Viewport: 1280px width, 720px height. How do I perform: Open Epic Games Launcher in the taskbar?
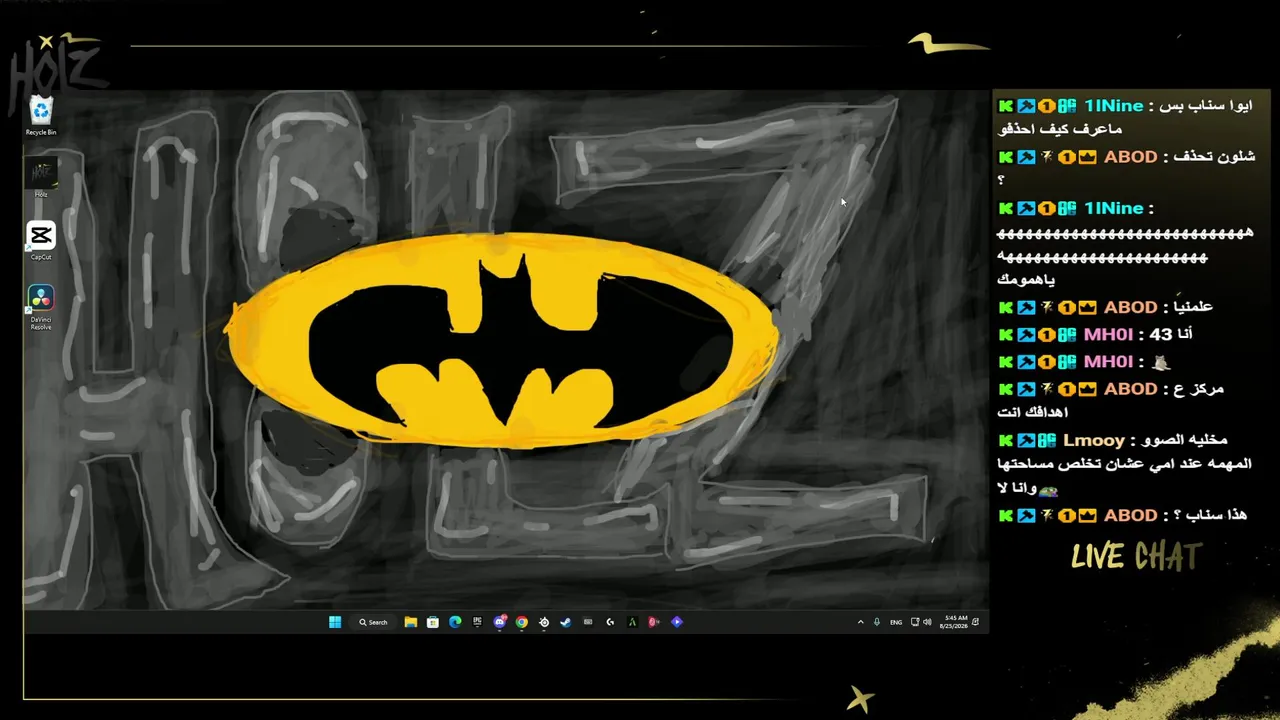[x=477, y=622]
